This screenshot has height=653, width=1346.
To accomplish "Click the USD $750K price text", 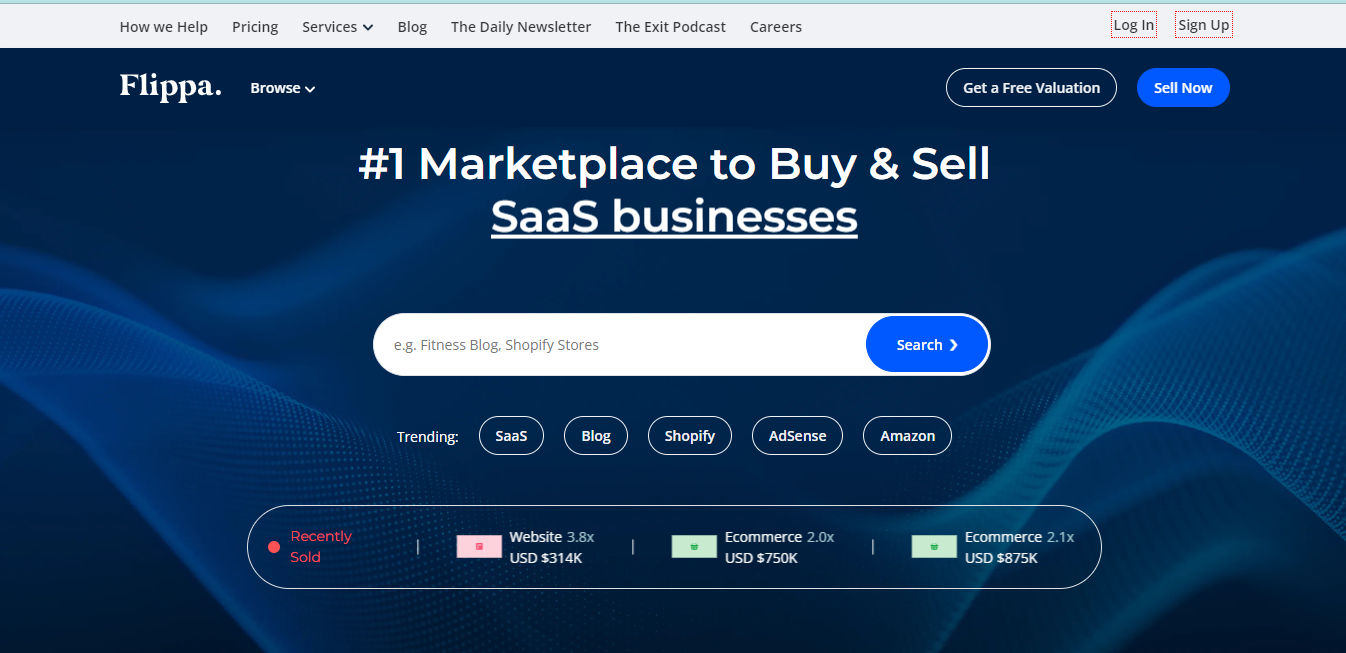I will click(x=761, y=558).
